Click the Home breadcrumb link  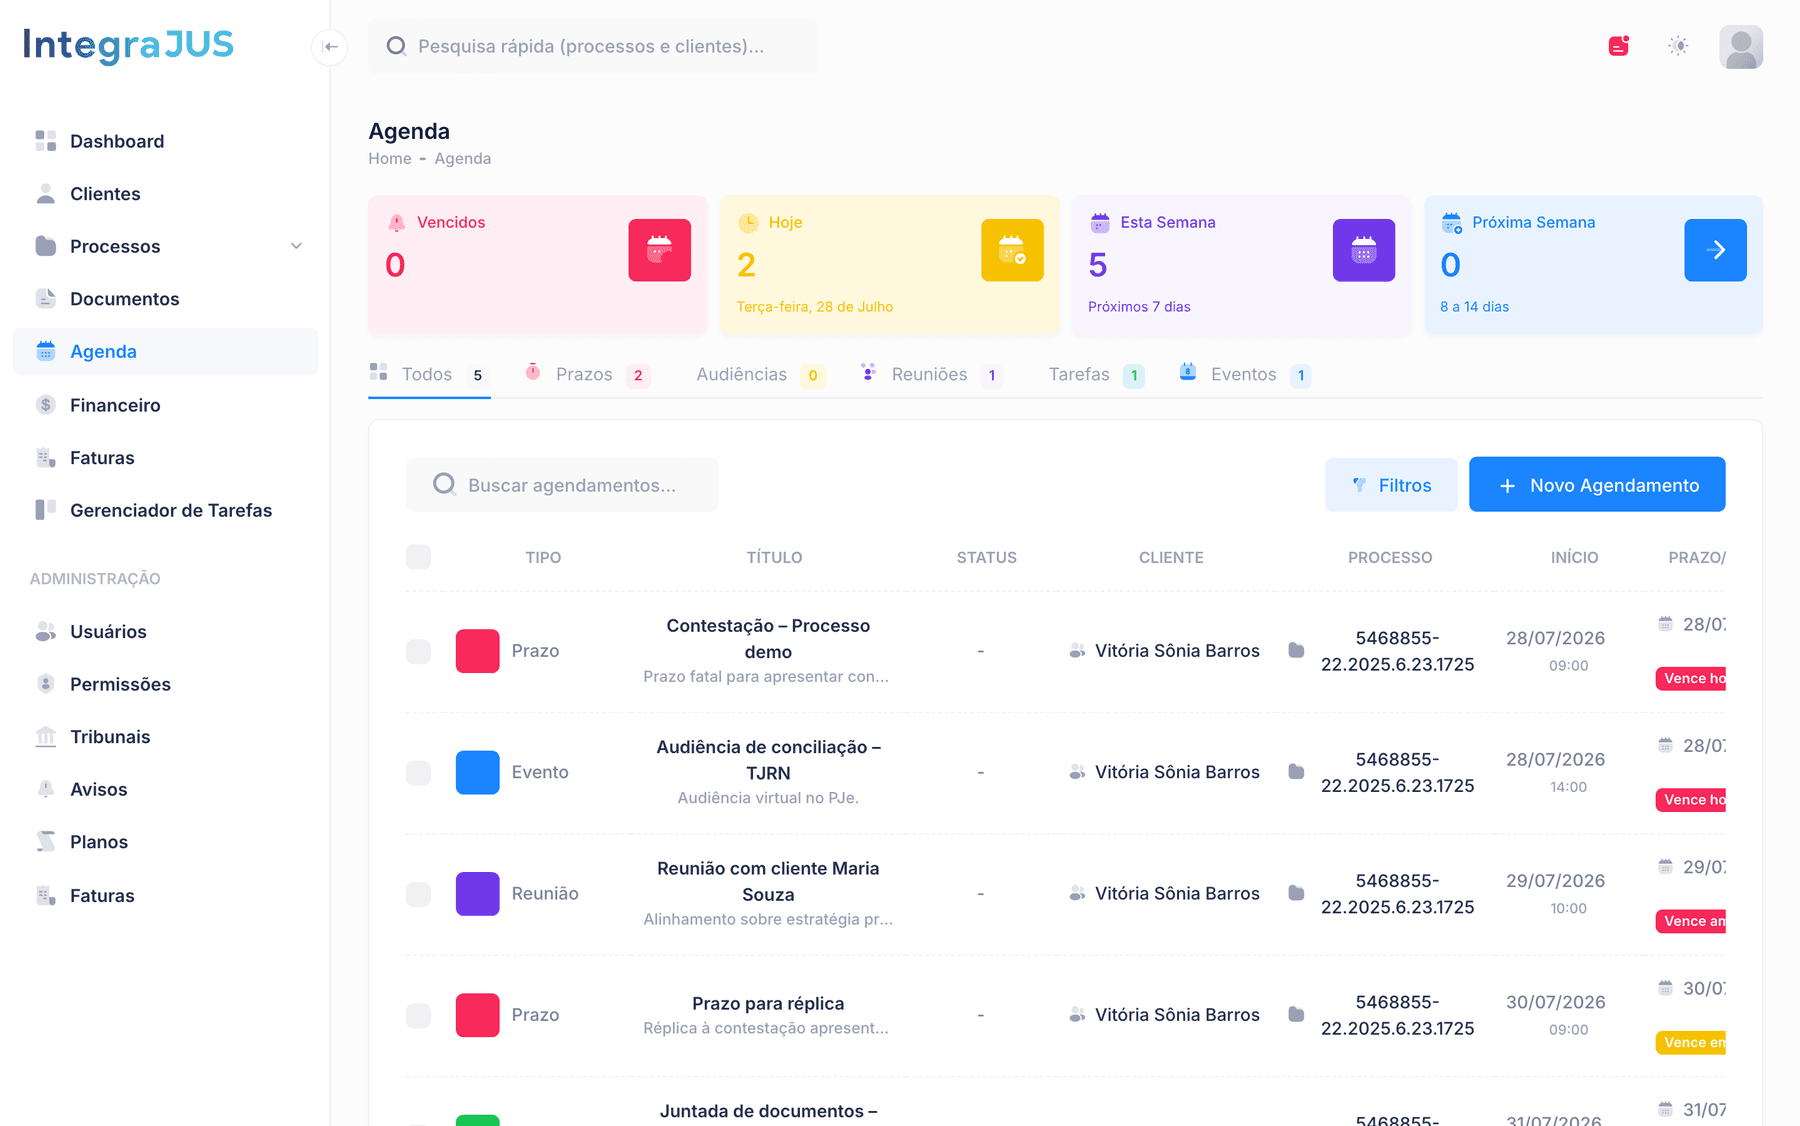390,158
